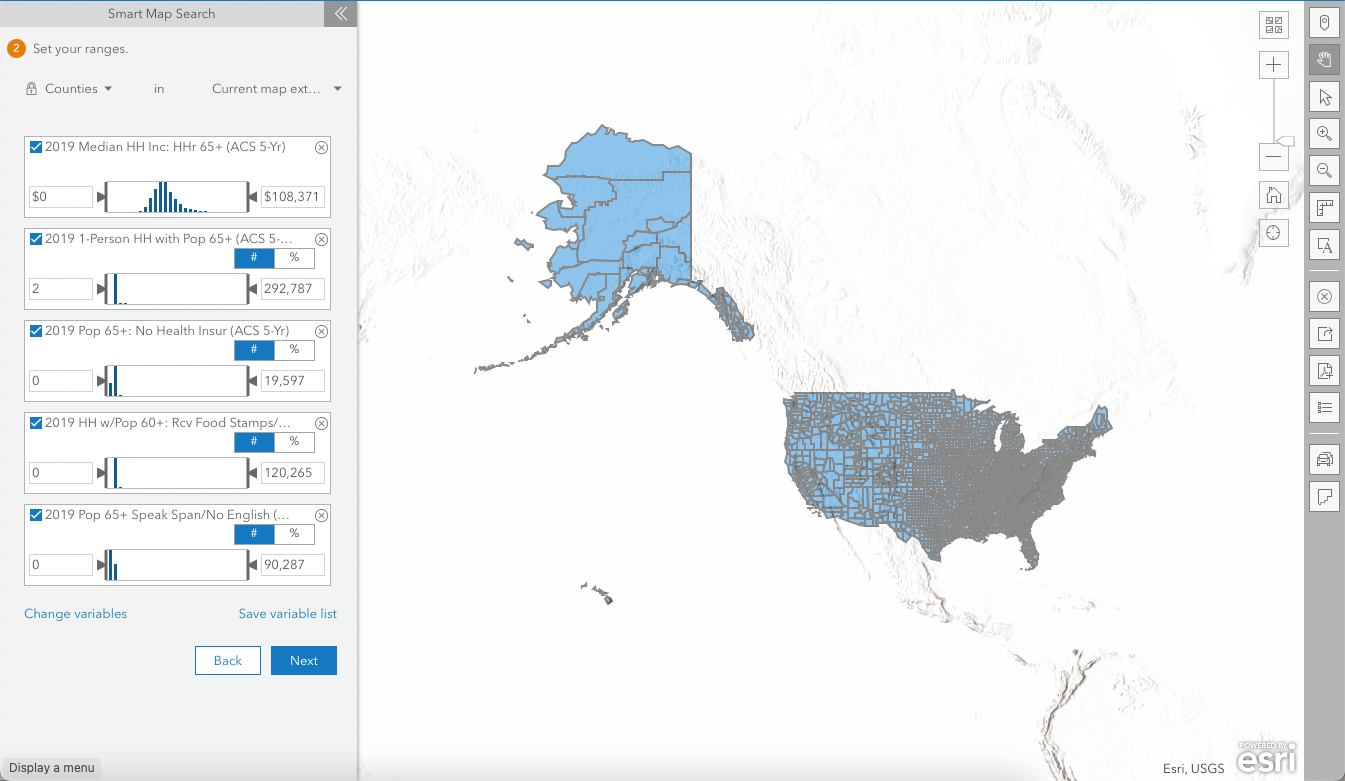This screenshot has width=1345, height=781.
Task: Switch Speak Span/No English variable to percent
Action: pos(294,534)
